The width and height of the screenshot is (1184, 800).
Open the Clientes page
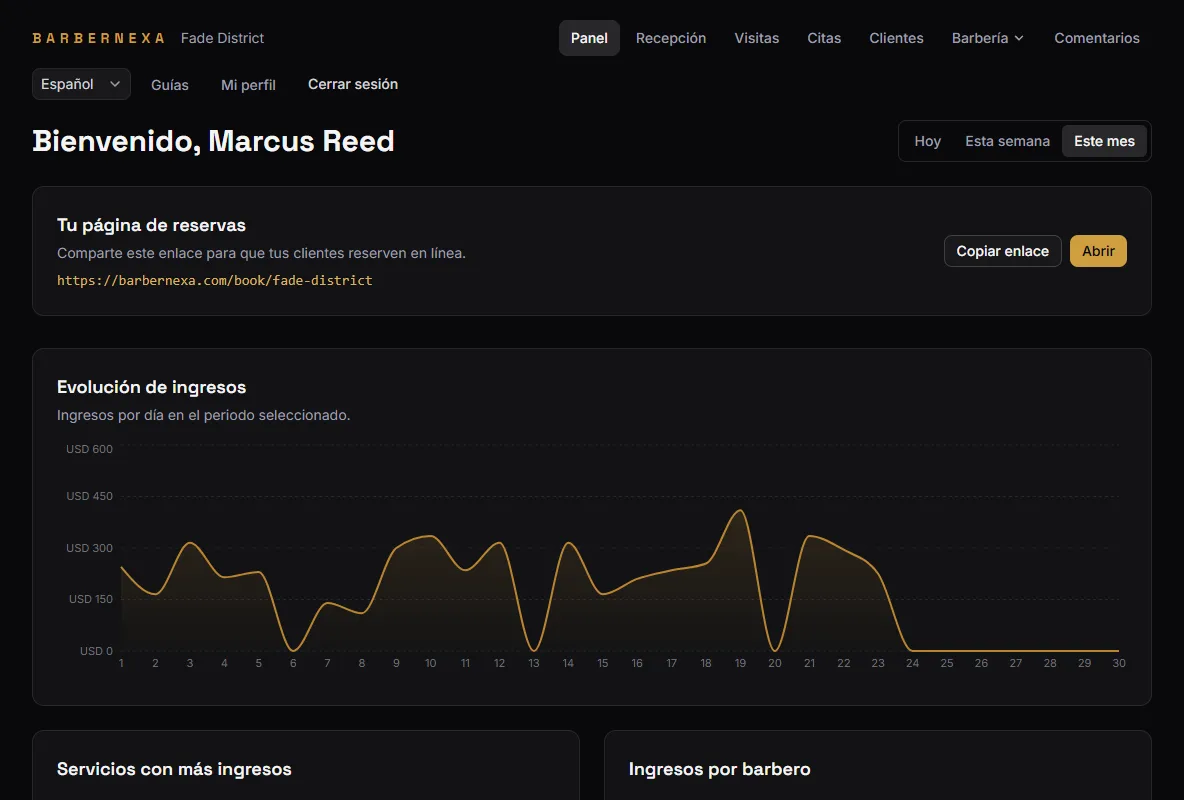click(x=896, y=38)
